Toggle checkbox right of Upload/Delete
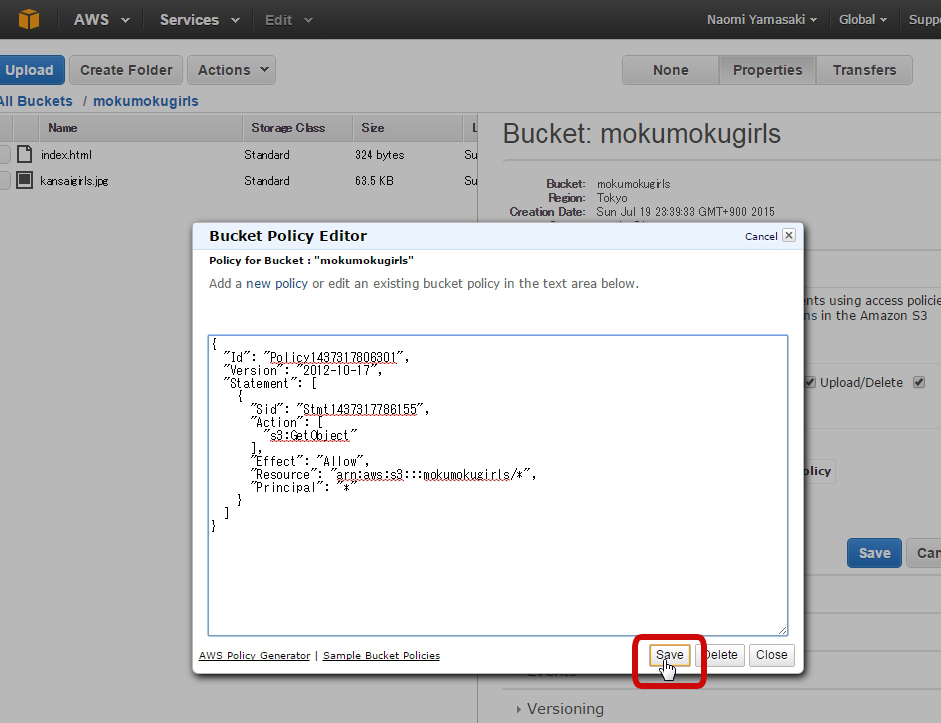The image size is (941, 723). tap(919, 382)
